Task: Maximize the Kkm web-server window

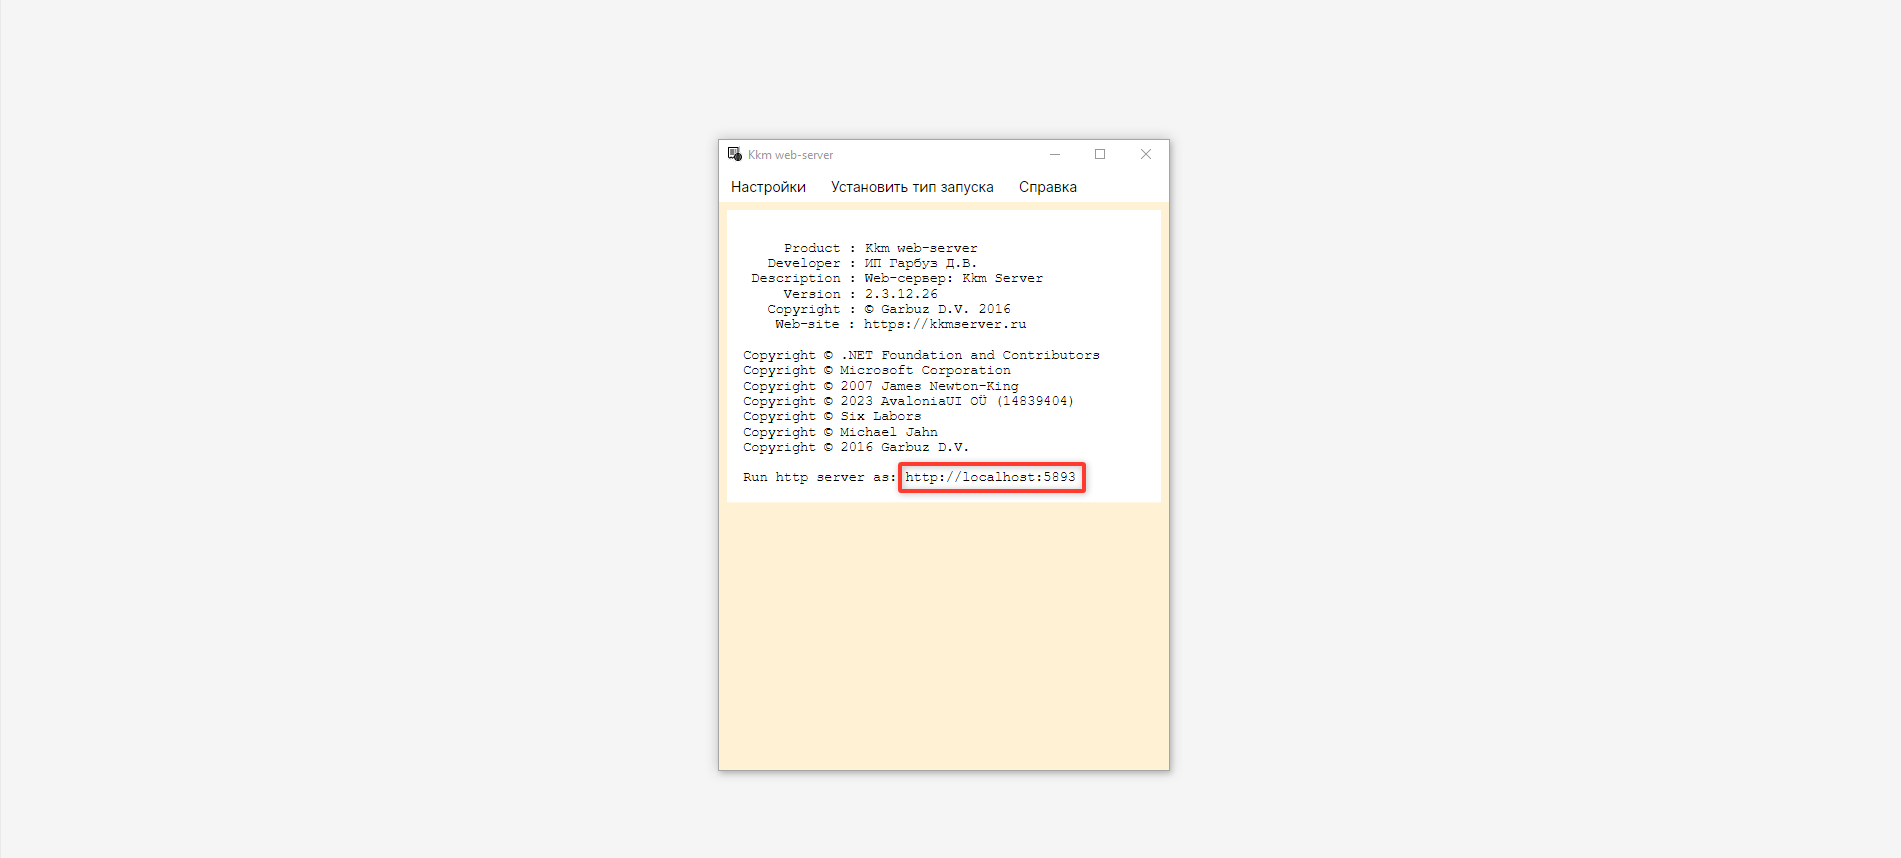Action: (1100, 154)
